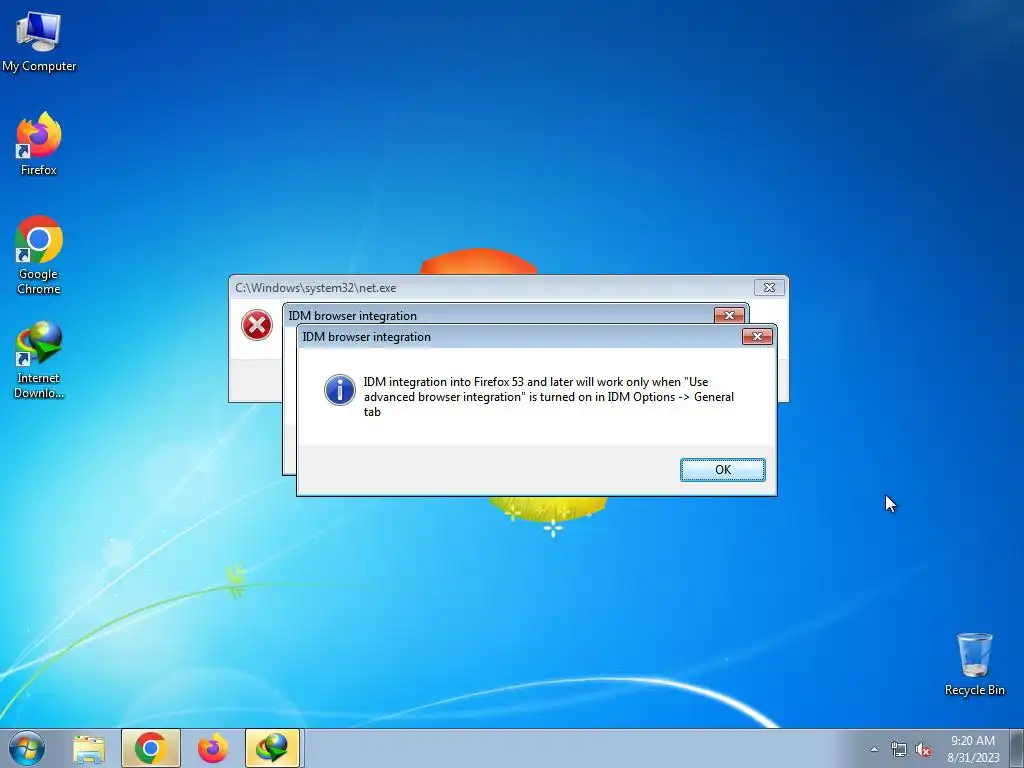Switch to Chrome in the taskbar
Viewport: 1024px width, 768px height.
click(151, 748)
